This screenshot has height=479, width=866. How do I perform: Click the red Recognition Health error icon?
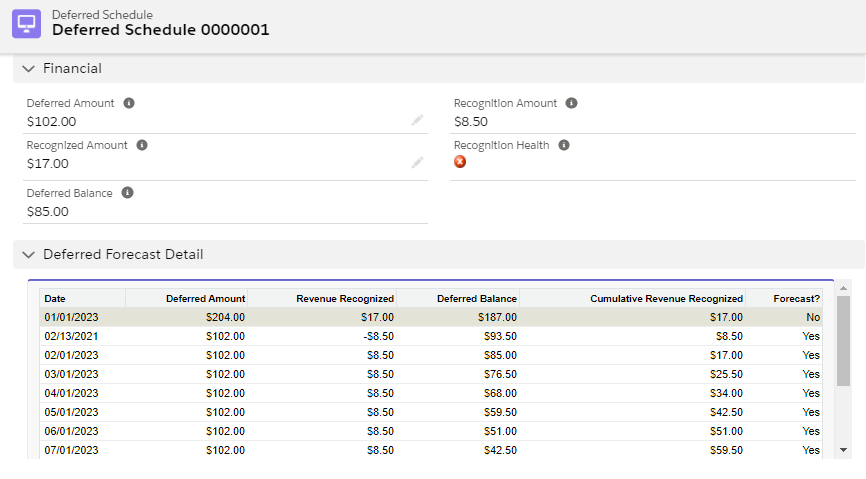click(460, 162)
